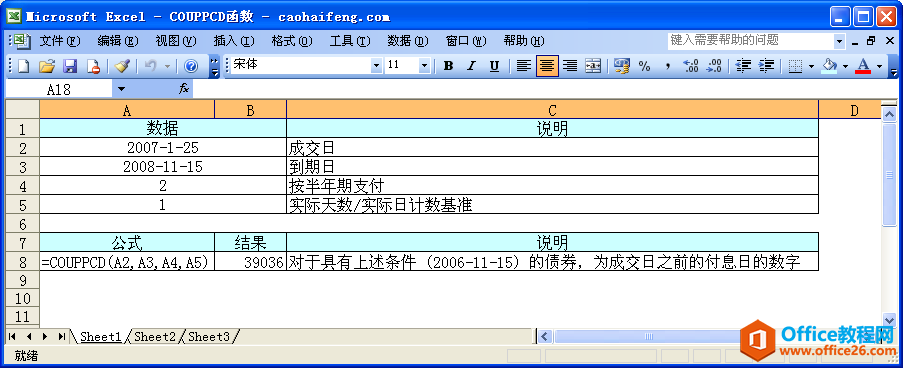Open the 插入 menu
Viewport: 903px width, 368px height.
[234, 41]
